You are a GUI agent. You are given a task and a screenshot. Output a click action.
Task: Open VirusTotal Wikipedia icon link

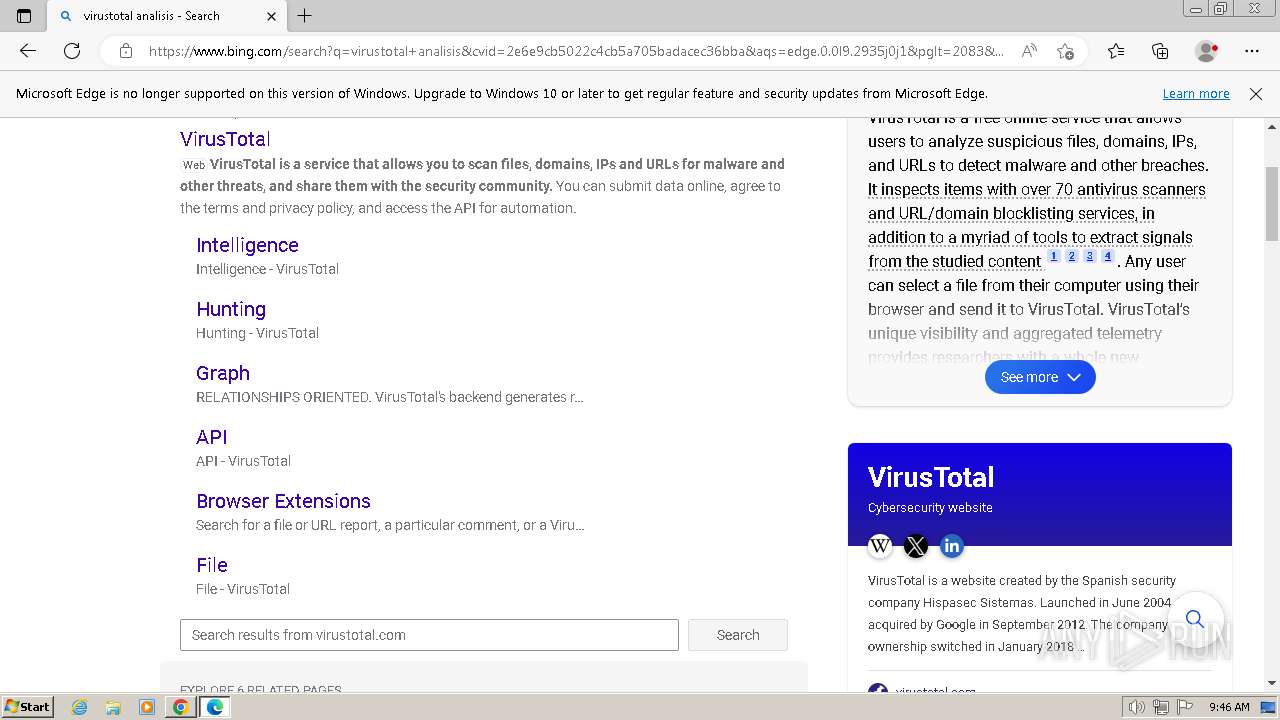[x=880, y=546]
